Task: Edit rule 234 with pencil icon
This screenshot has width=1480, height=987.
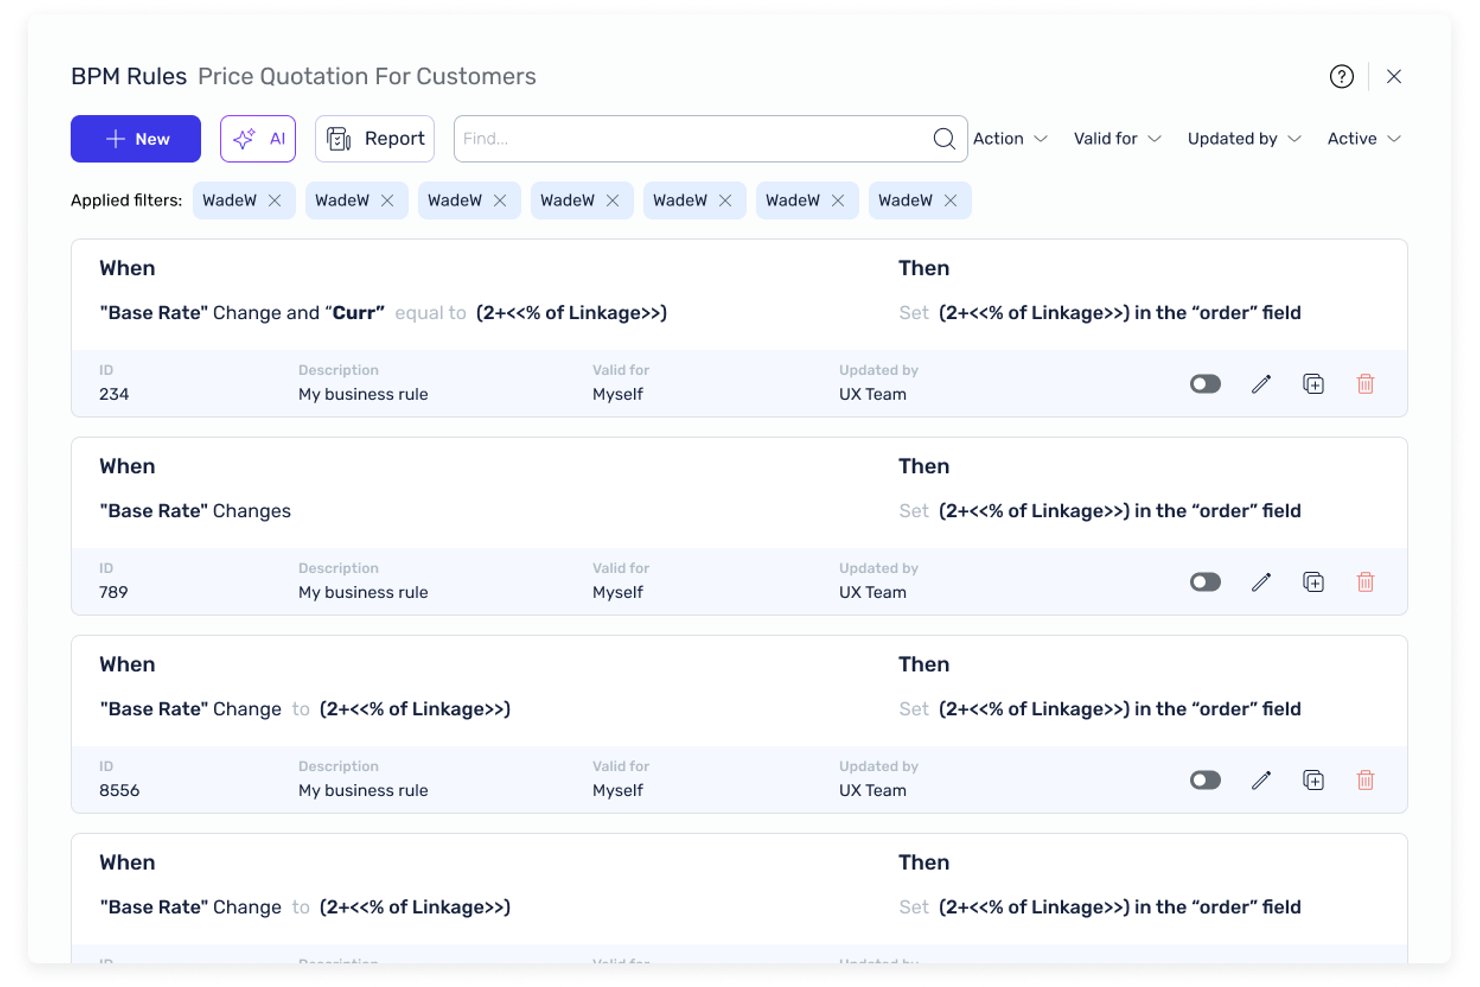Action: tap(1261, 384)
